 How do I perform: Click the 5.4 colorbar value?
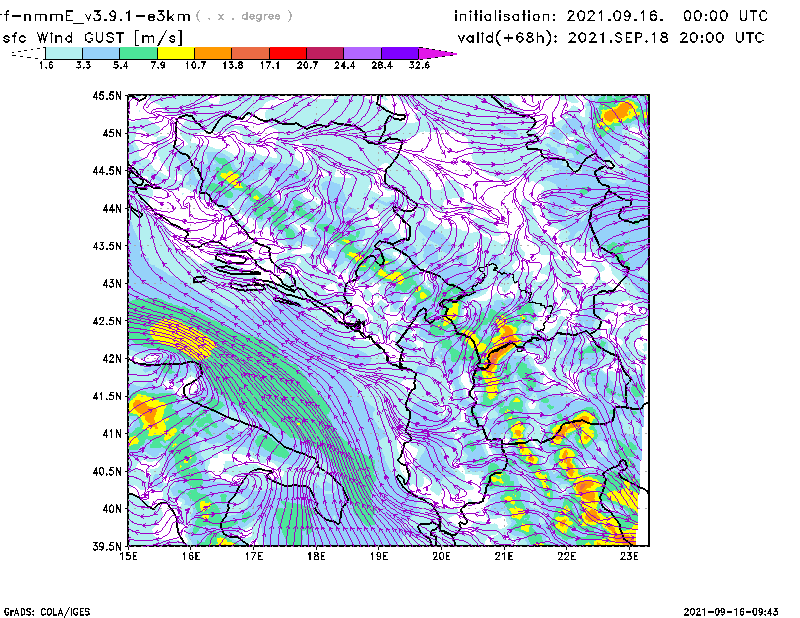(x=120, y=65)
